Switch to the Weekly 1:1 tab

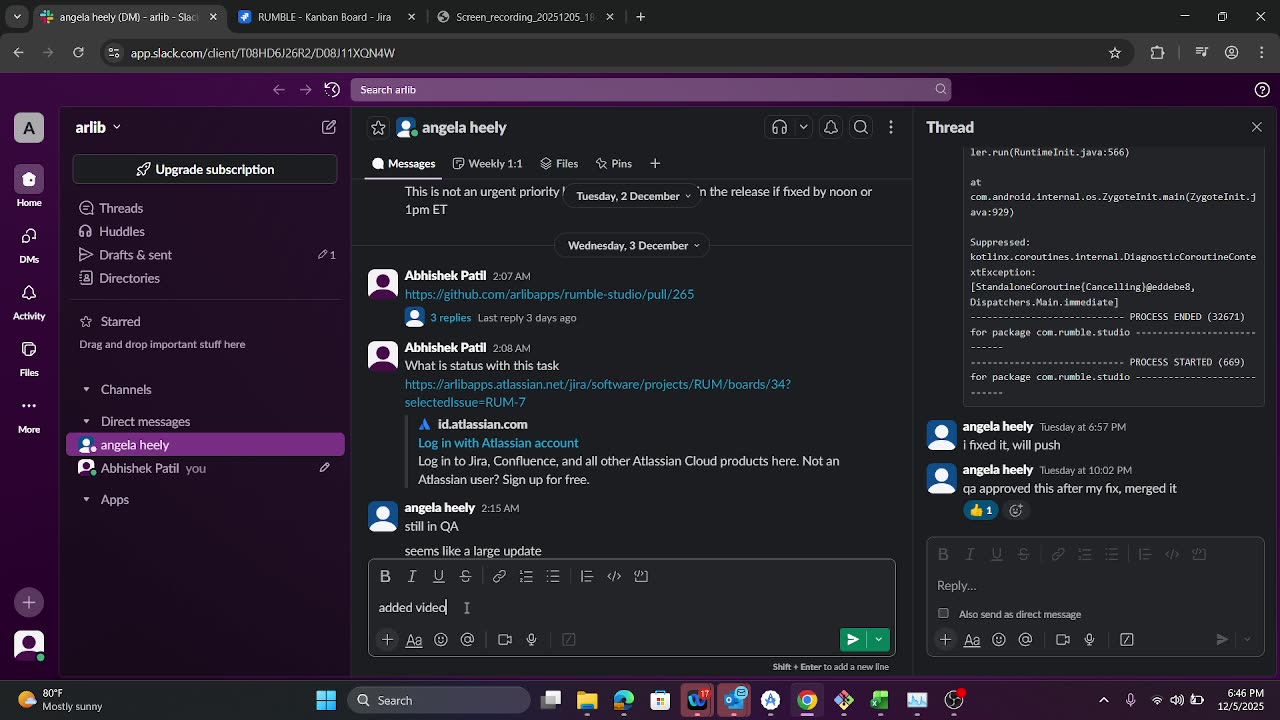point(487,164)
